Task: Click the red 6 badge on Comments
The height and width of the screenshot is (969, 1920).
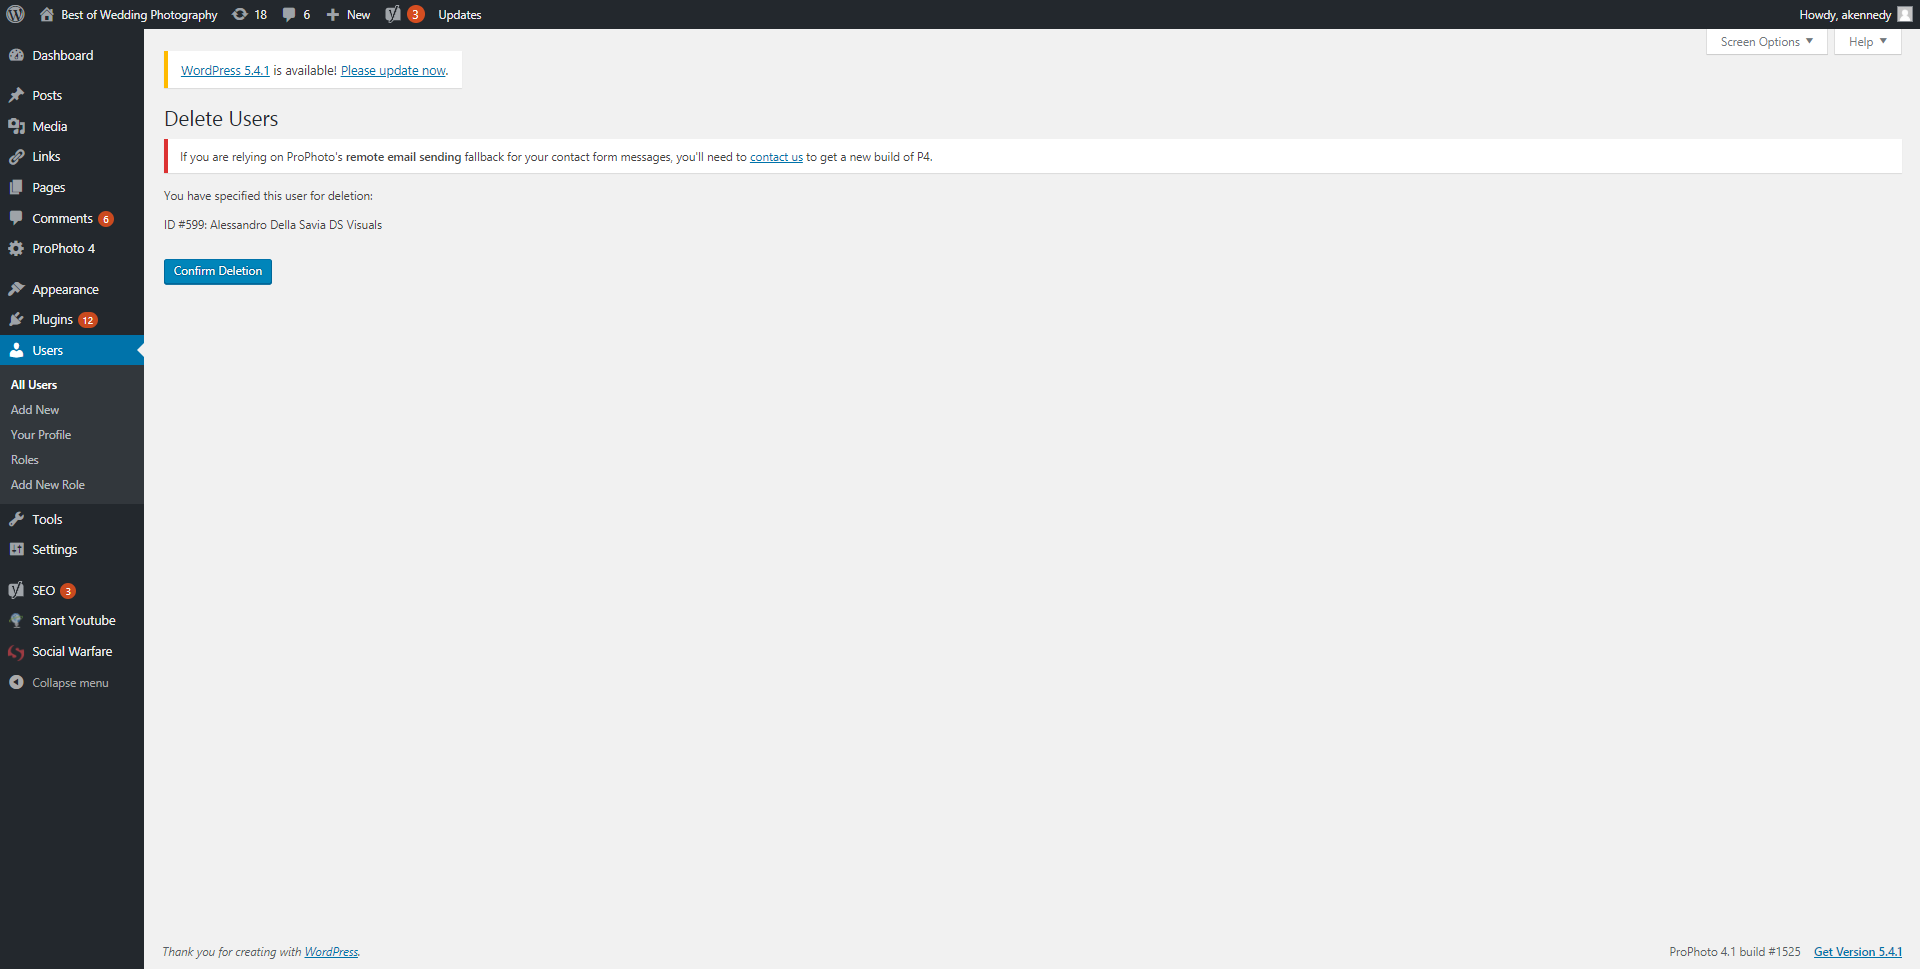Action: (106, 219)
